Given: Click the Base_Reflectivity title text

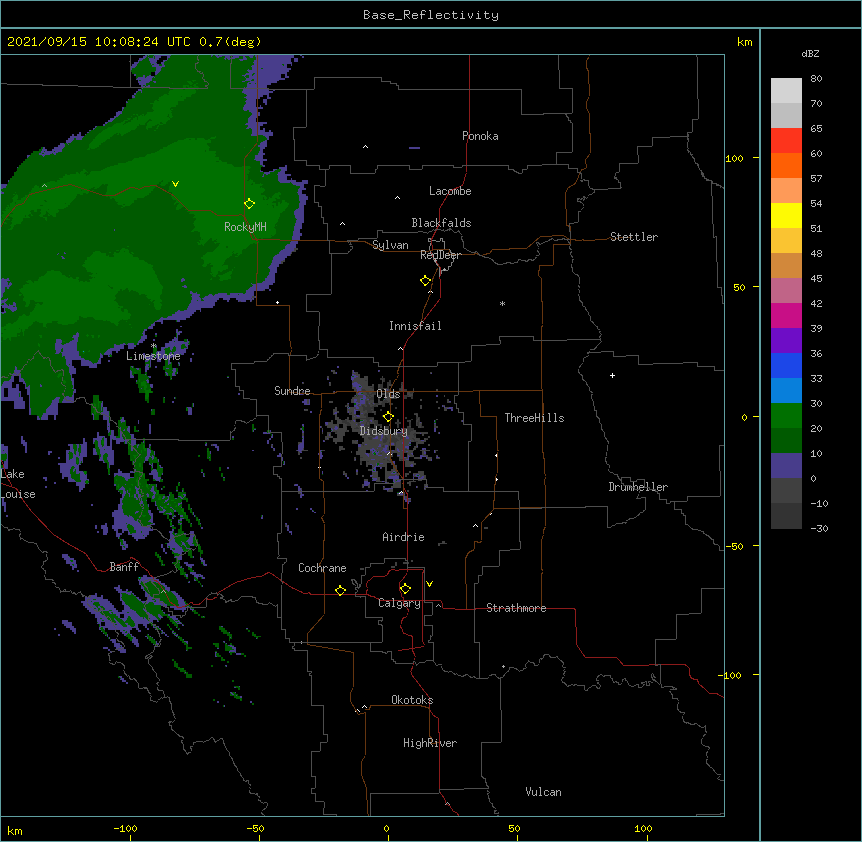Looking at the screenshot, I should pos(431,15).
